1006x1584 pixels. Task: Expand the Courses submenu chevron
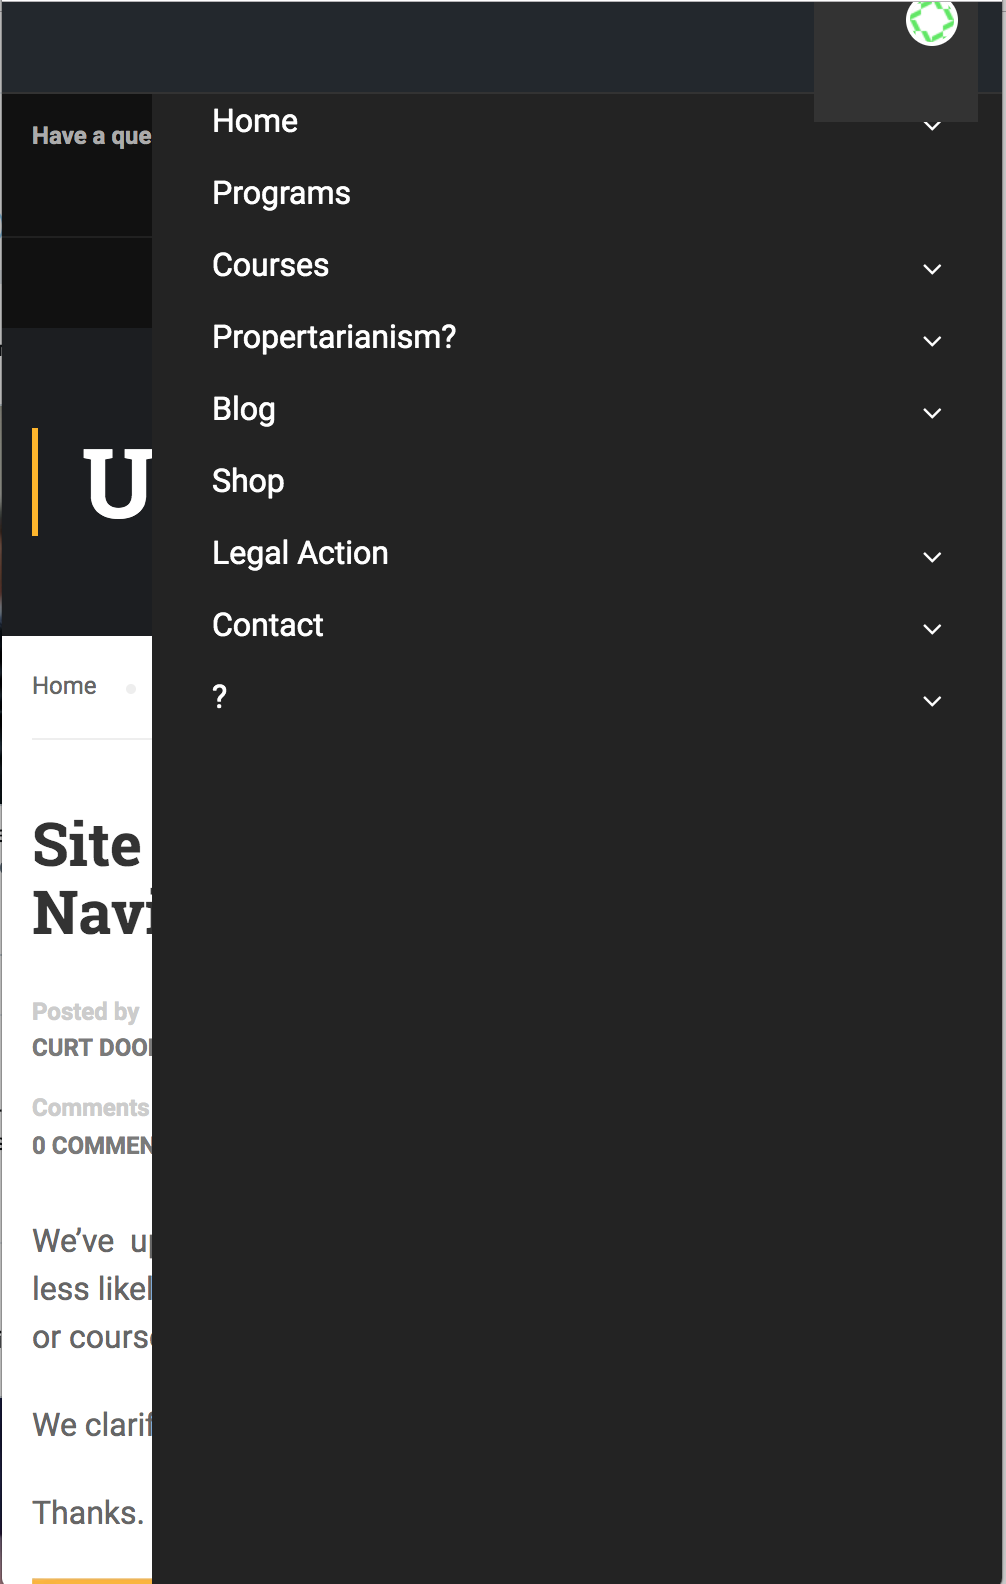tap(932, 269)
